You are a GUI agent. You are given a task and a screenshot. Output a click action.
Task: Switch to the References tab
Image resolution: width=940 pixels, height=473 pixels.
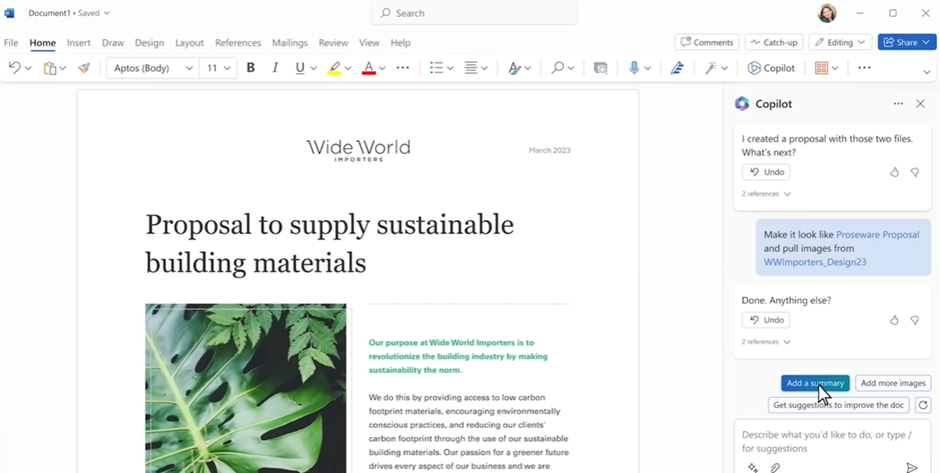tap(237, 43)
